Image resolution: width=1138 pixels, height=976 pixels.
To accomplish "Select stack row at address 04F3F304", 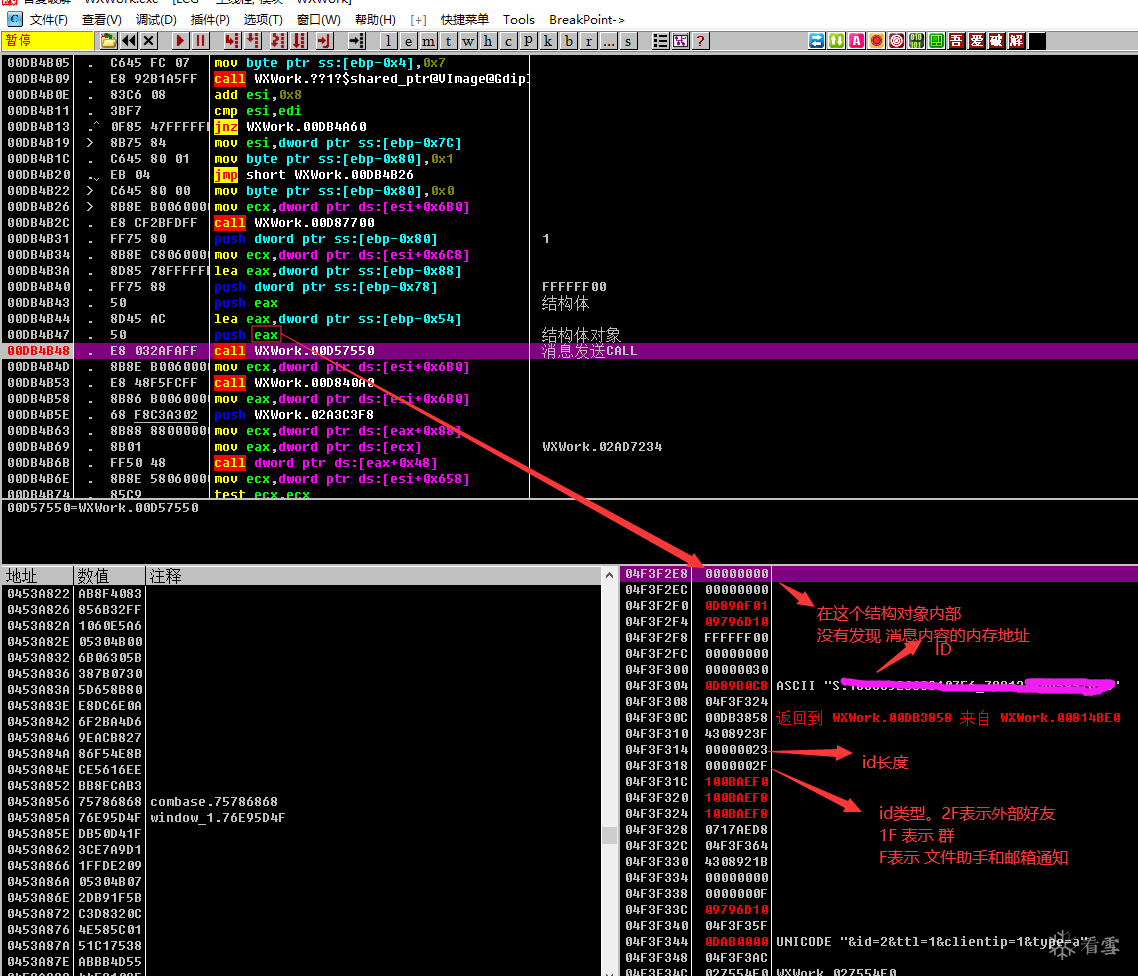I will pos(879,686).
